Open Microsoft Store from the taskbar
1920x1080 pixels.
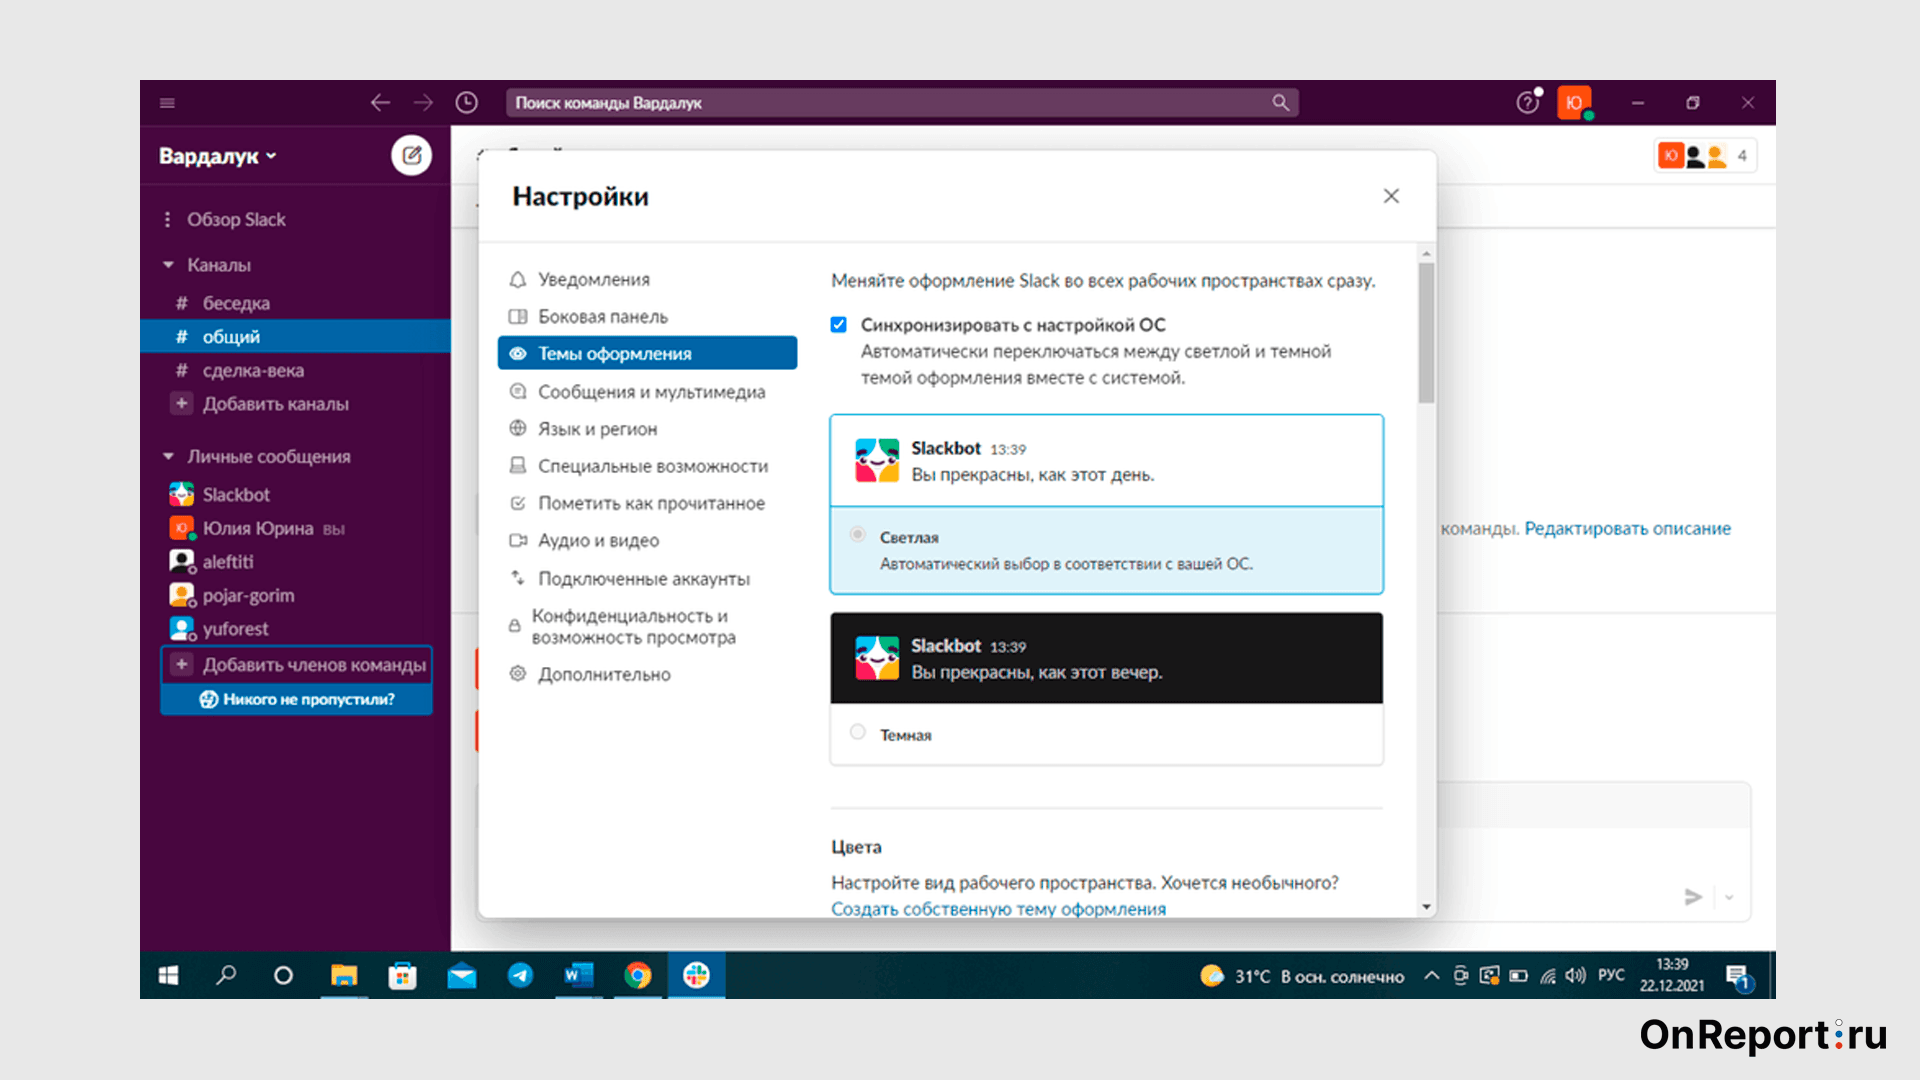click(x=402, y=975)
